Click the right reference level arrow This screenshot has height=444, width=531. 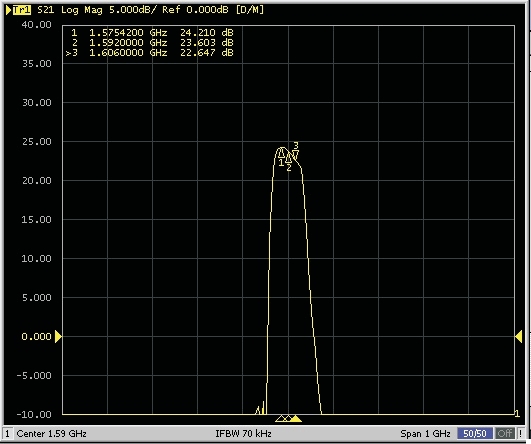[518, 336]
